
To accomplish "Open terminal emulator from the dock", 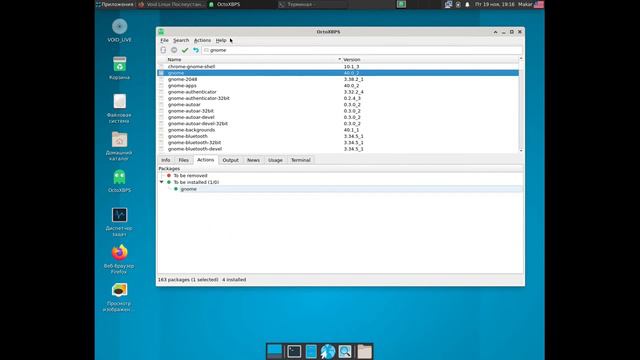I will [294, 351].
